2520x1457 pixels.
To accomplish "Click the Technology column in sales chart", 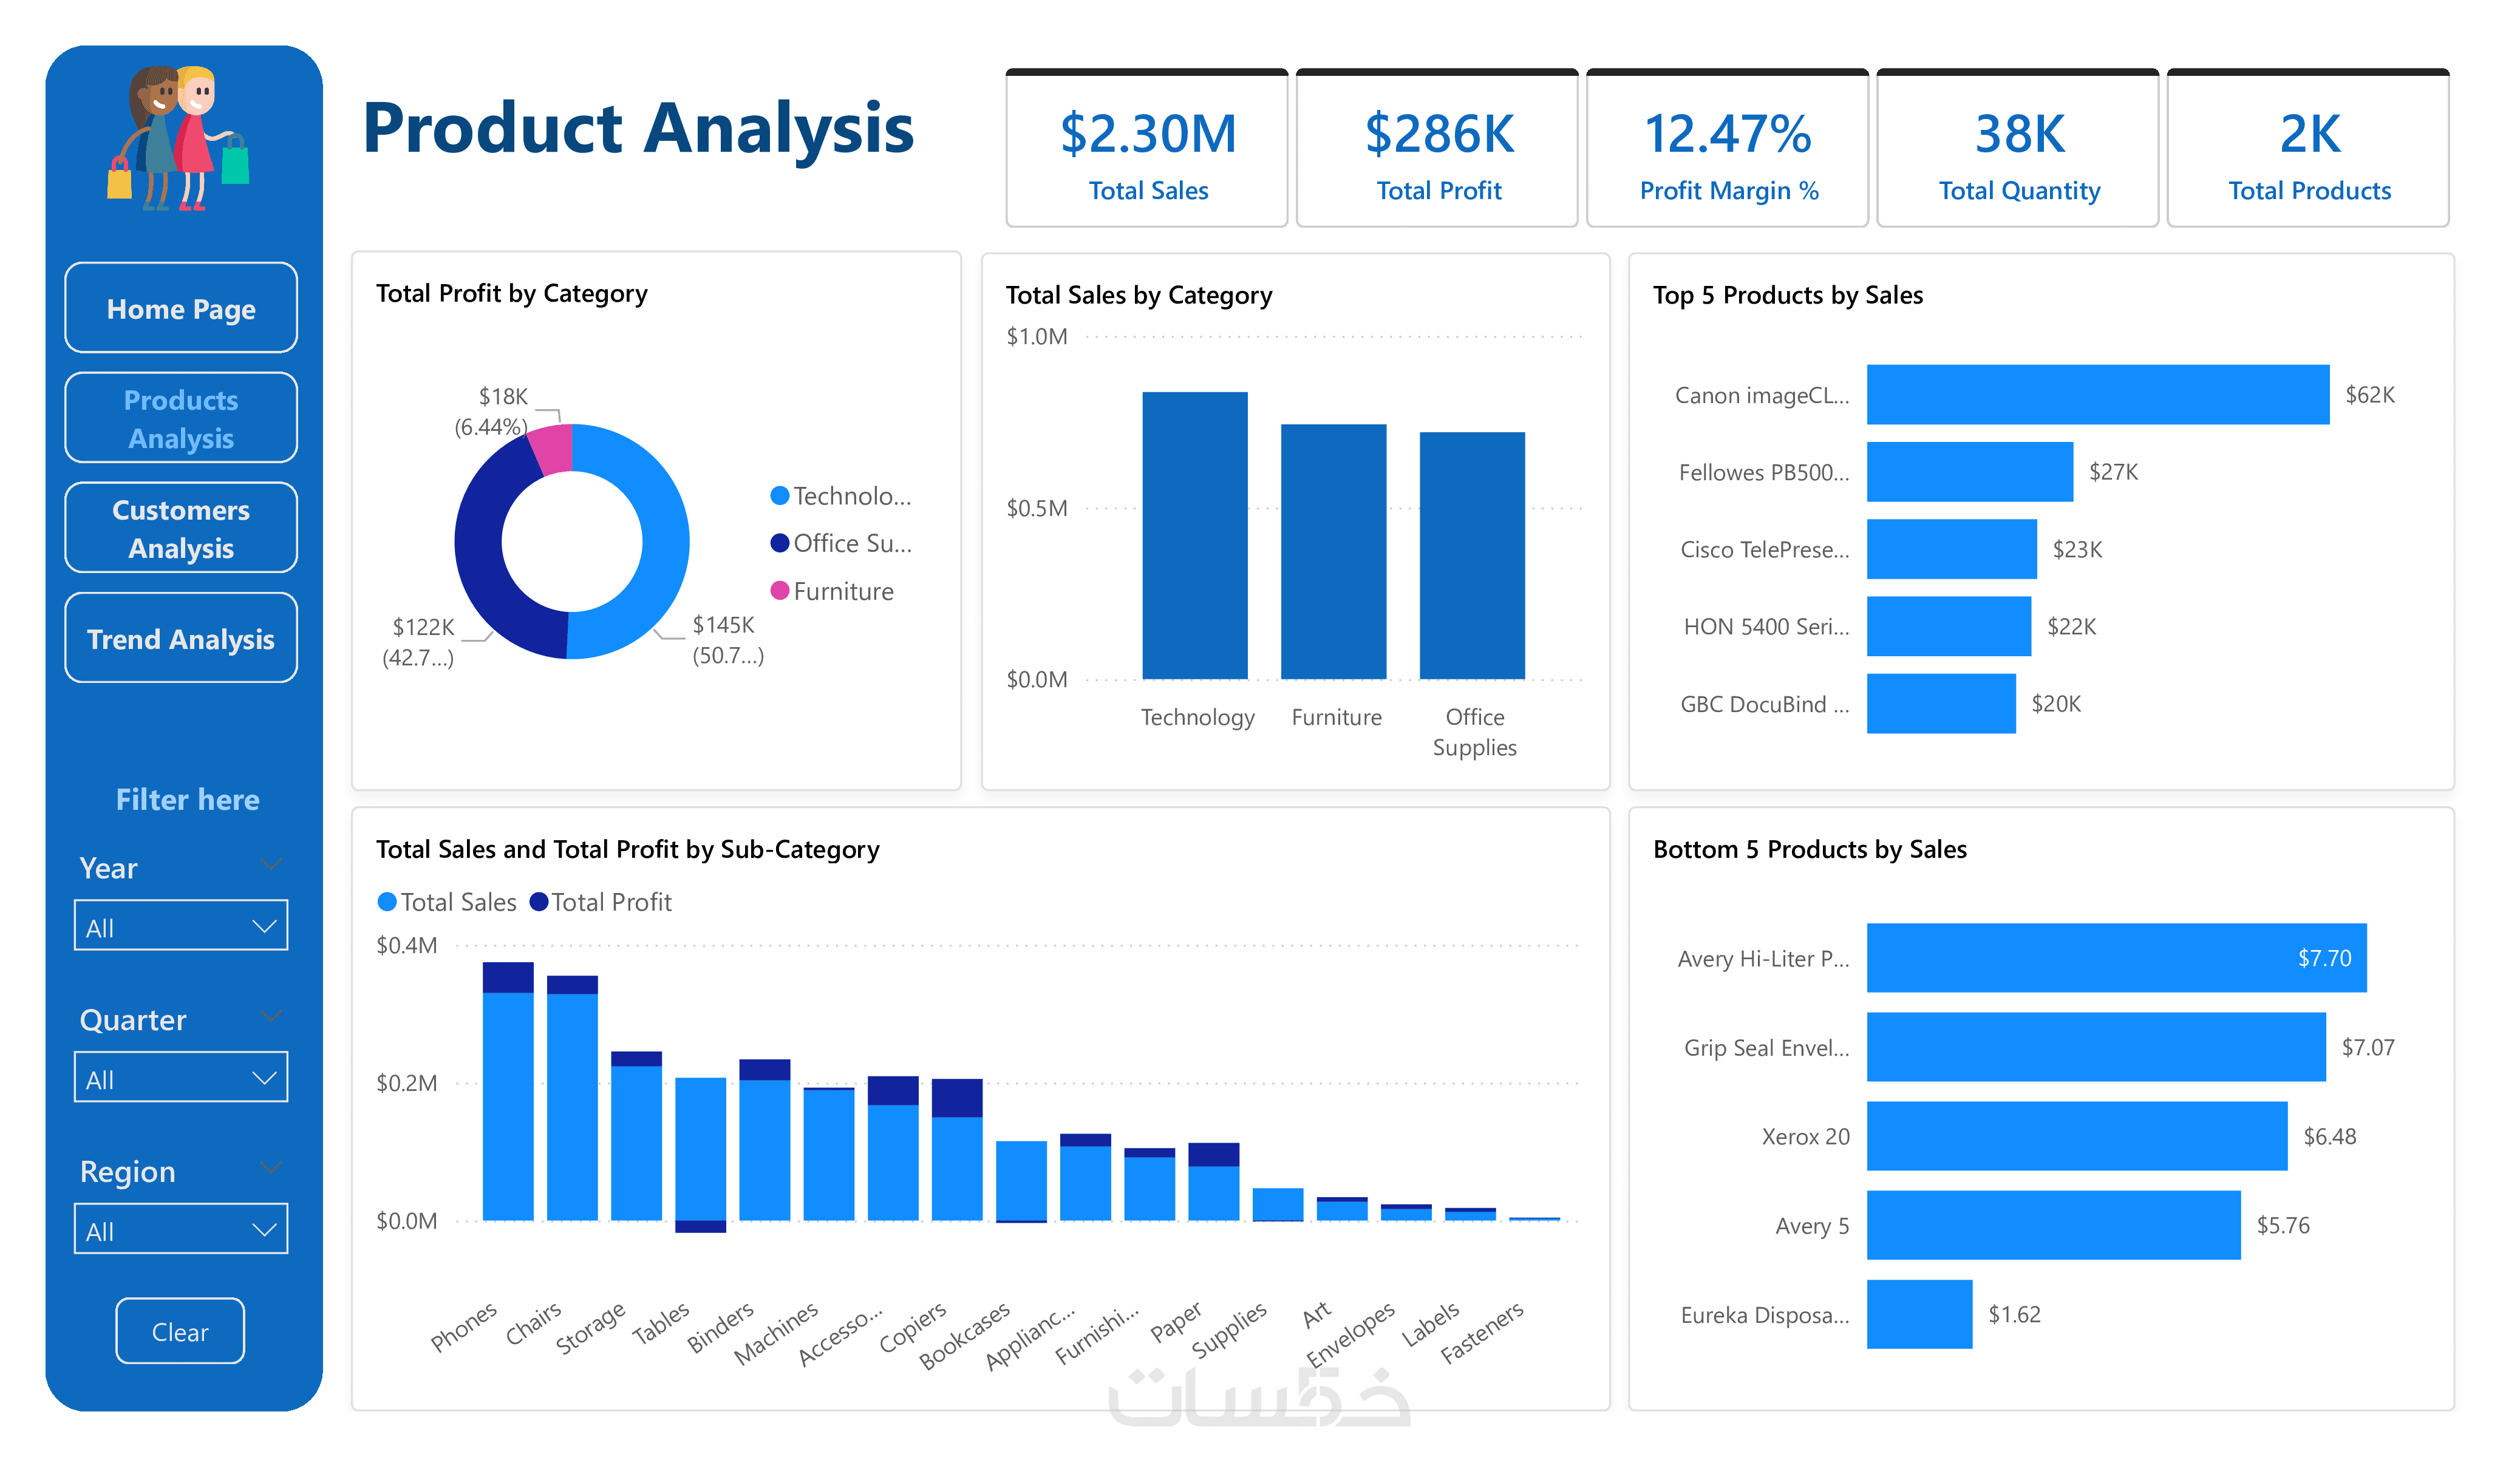I will pyautogui.click(x=1195, y=535).
